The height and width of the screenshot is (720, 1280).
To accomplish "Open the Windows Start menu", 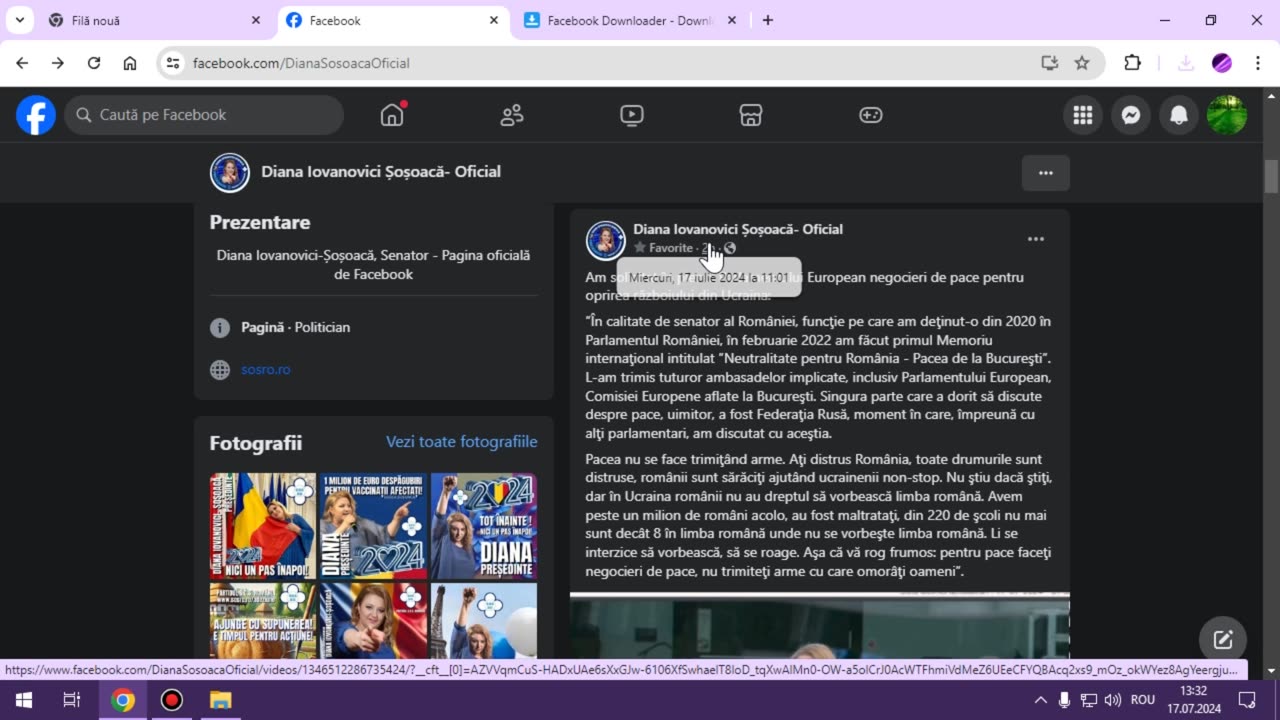I will click(23, 700).
